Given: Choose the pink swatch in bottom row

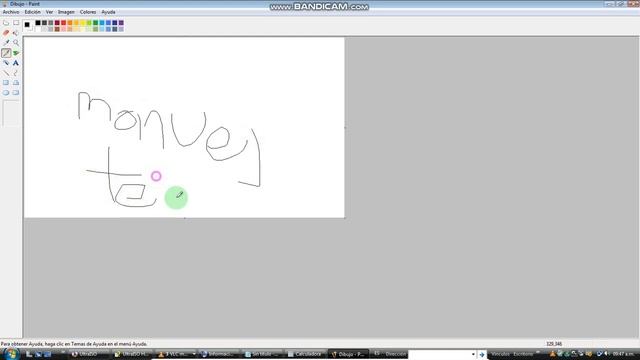Looking at the screenshot, I should point(64,29).
